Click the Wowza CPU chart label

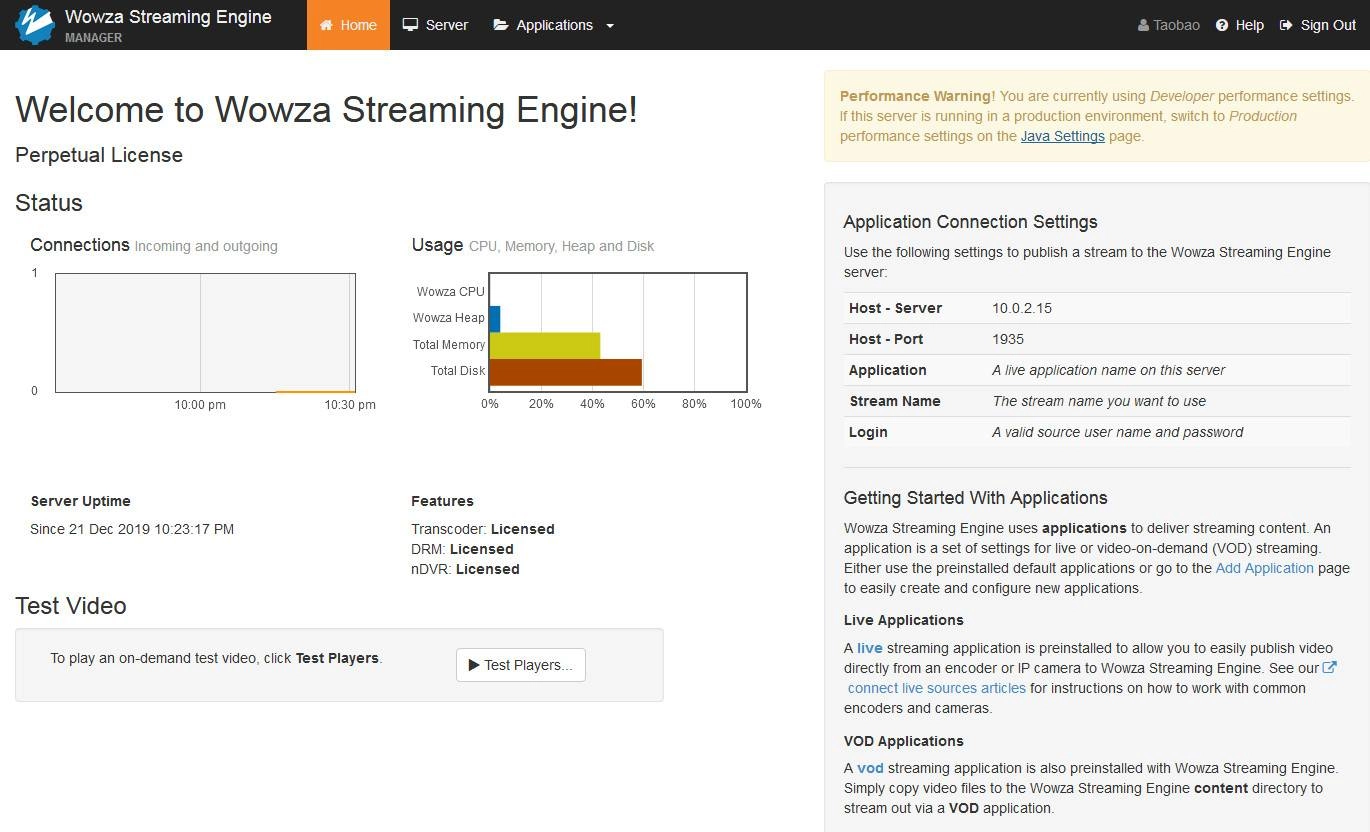click(450, 292)
